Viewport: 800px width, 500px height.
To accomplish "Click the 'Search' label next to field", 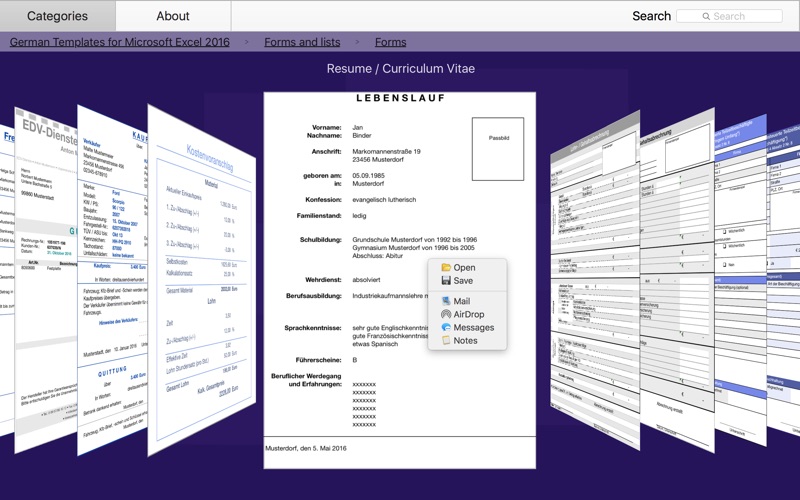I will (x=652, y=16).
